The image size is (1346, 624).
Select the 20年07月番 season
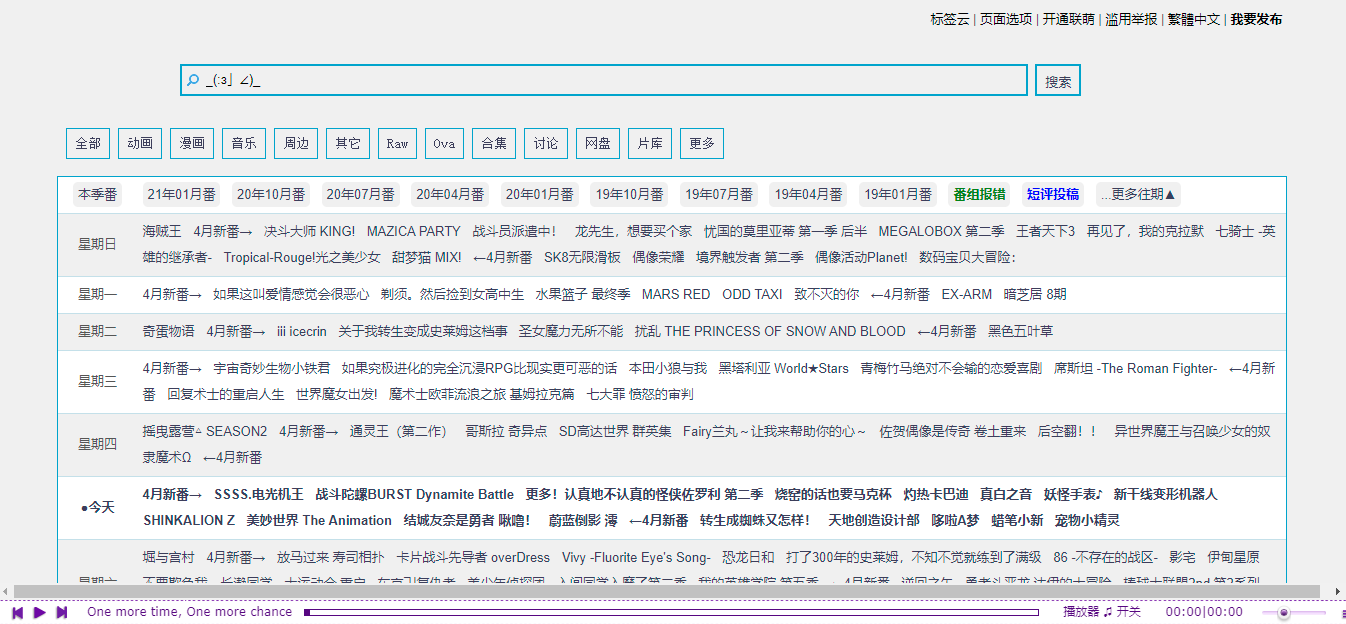point(360,194)
